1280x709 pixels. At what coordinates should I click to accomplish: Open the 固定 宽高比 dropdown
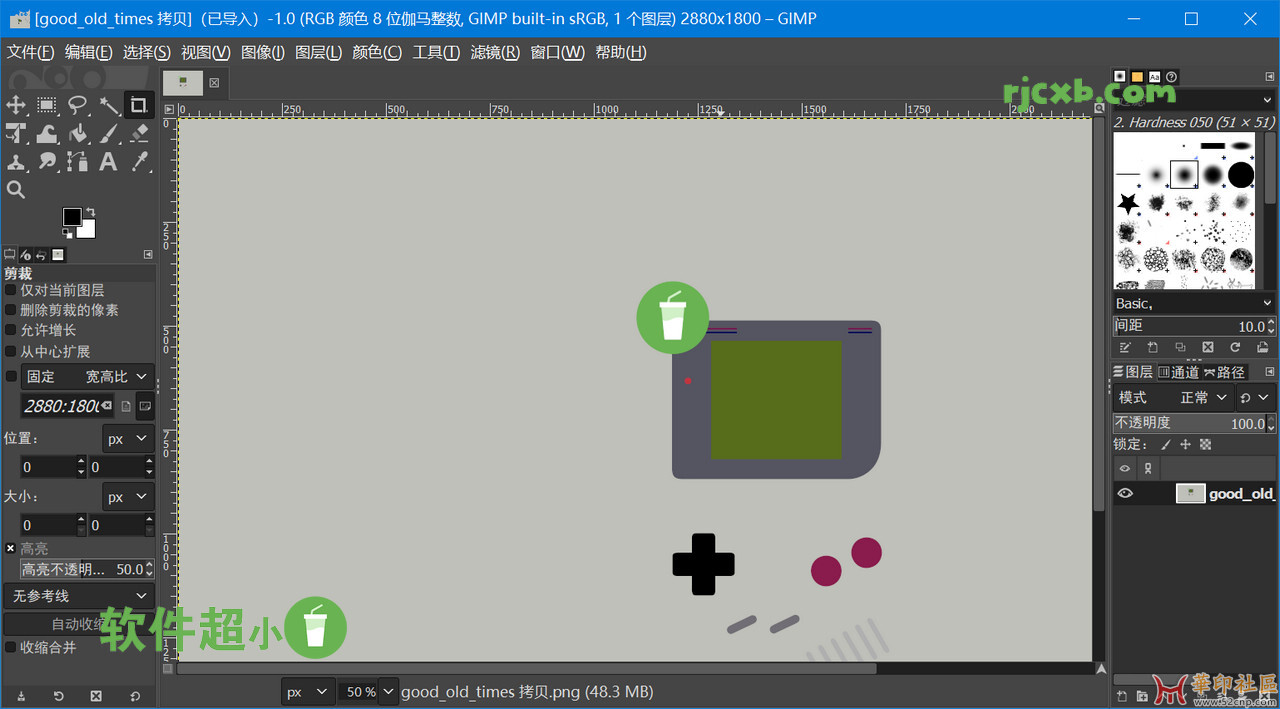(88, 377)
